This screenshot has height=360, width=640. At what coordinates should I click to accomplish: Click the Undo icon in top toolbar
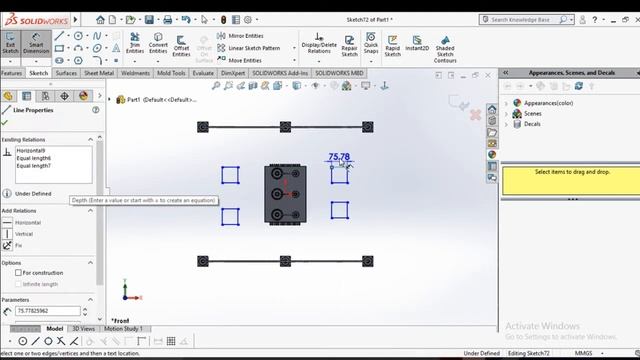click(x=186, y=20)
